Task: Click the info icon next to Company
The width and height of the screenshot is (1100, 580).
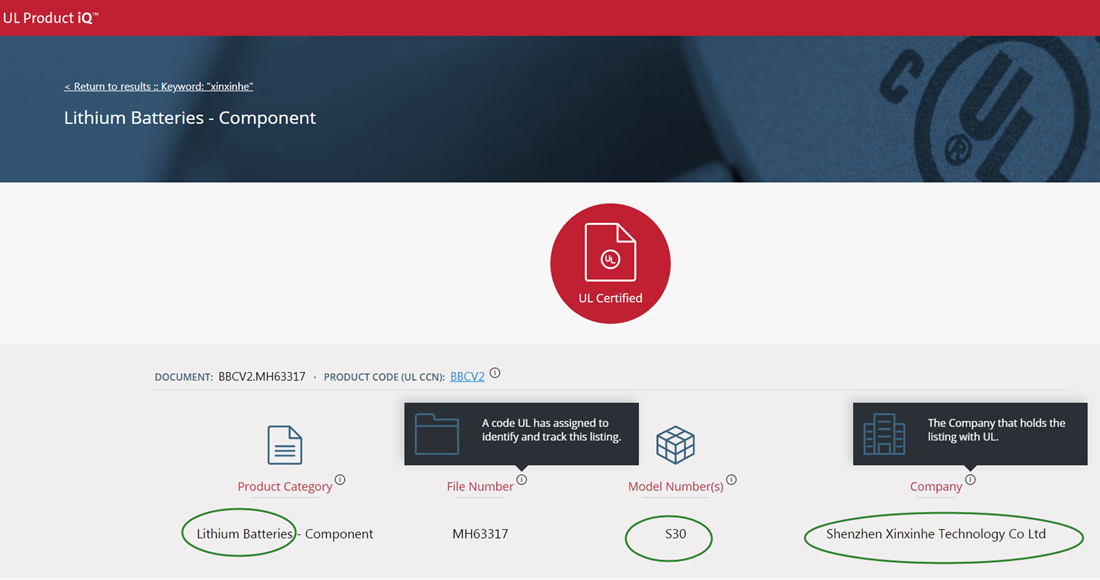Action: [970, 480]
